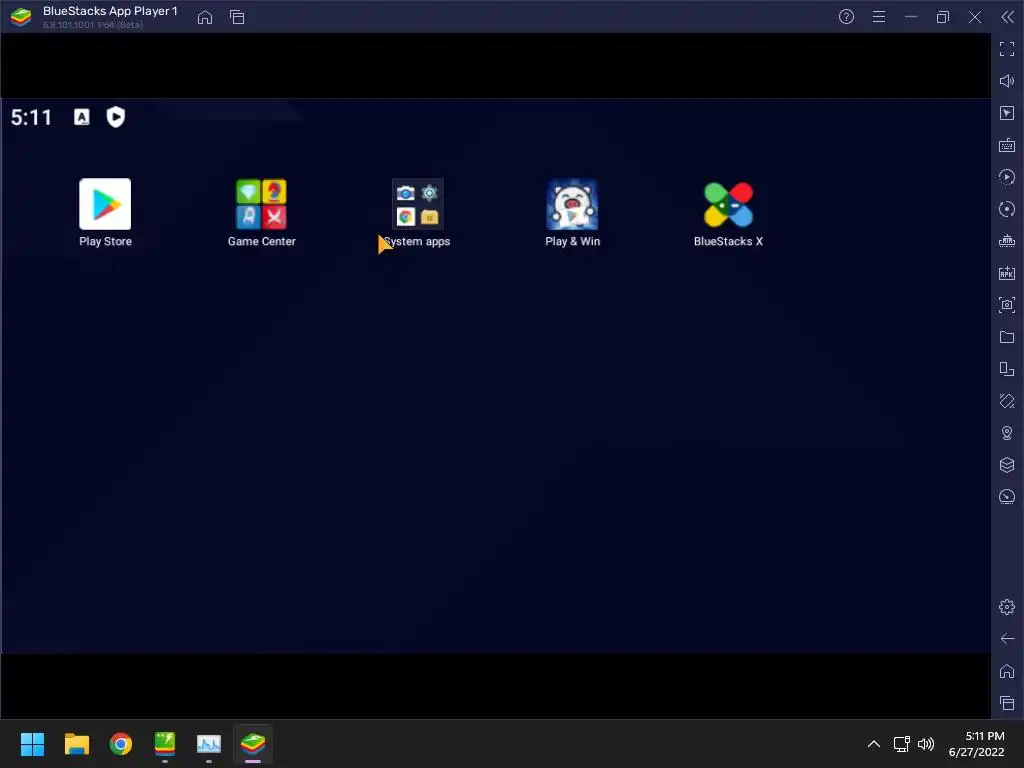Click the cursor lock icon in the sidebar
Image resolution: width=1024 pixels, height=768 pixels.
pos(1007,113)
